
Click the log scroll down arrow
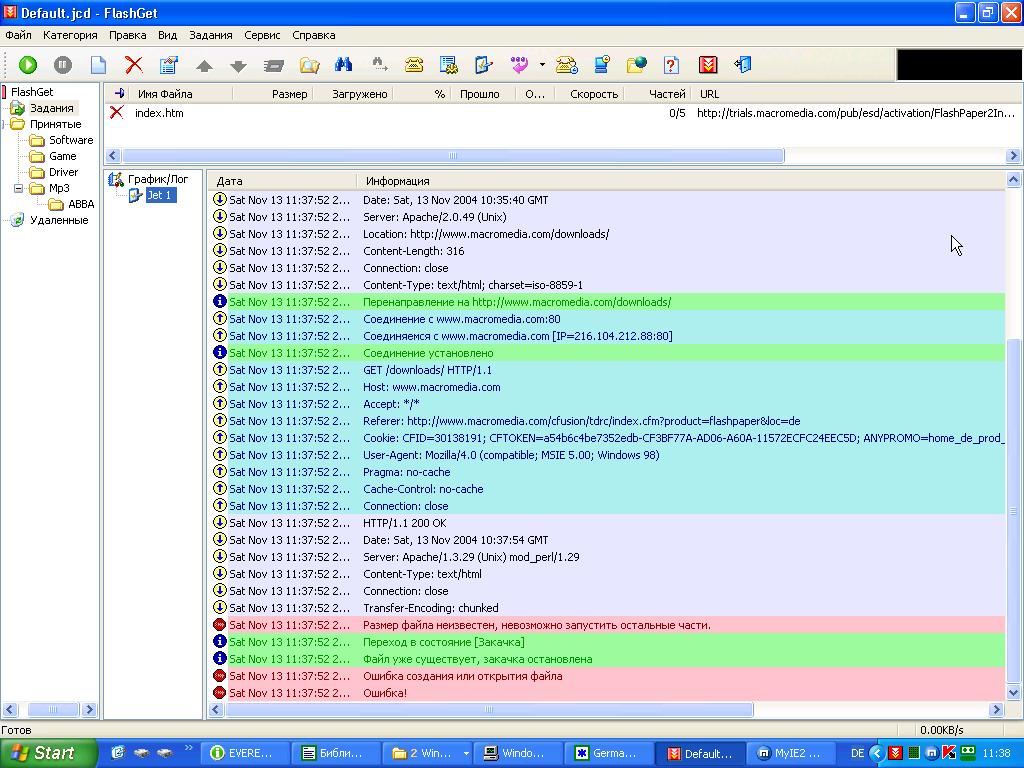[x=1014, y=693]
